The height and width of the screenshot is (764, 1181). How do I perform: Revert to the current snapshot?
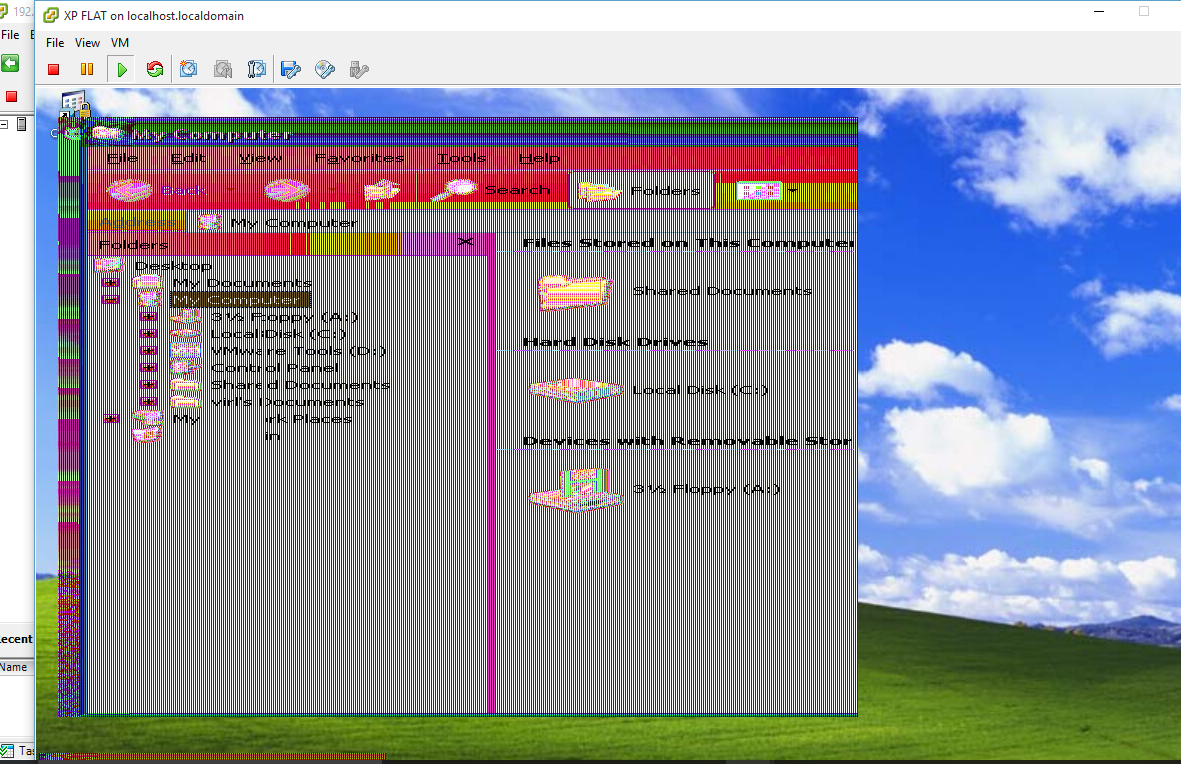click(223, 70)
